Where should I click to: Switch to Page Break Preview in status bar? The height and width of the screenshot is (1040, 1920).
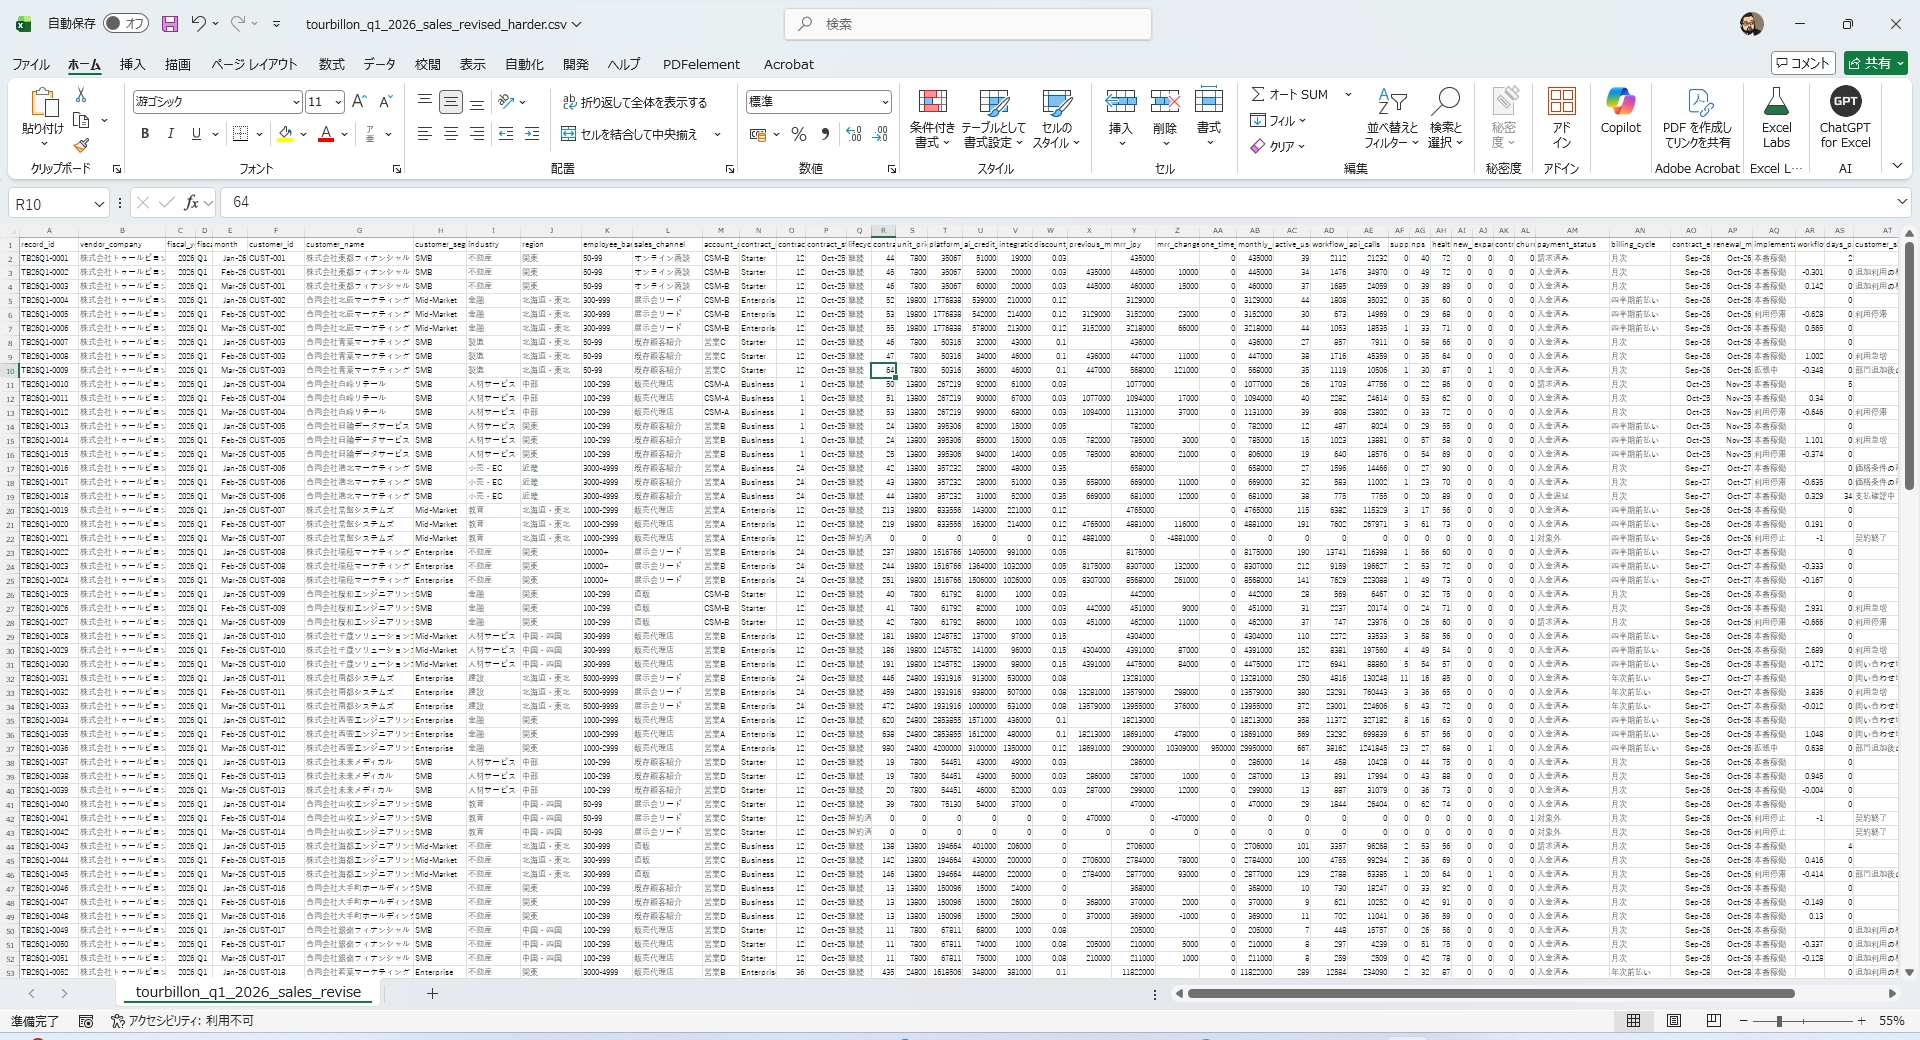pyautogui.click(x=1713, y=1021)
